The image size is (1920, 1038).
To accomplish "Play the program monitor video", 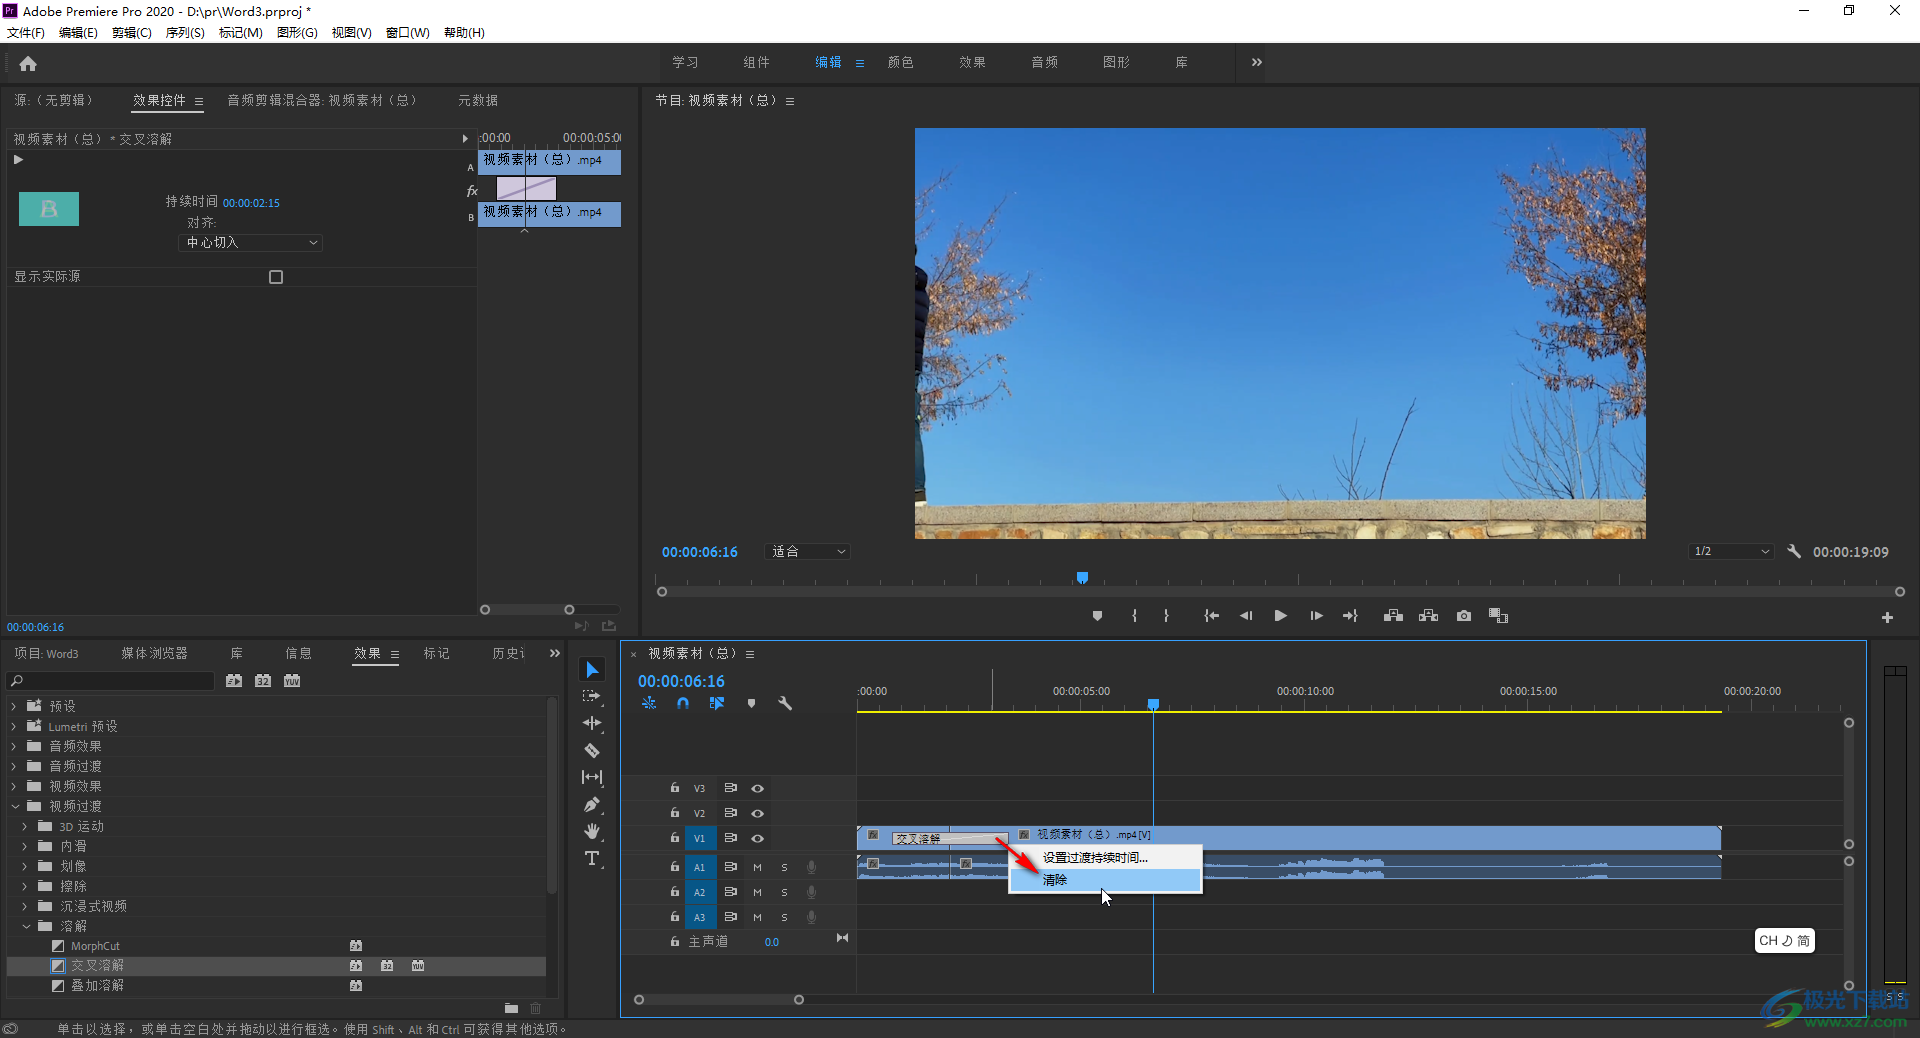I will 1280,616.
